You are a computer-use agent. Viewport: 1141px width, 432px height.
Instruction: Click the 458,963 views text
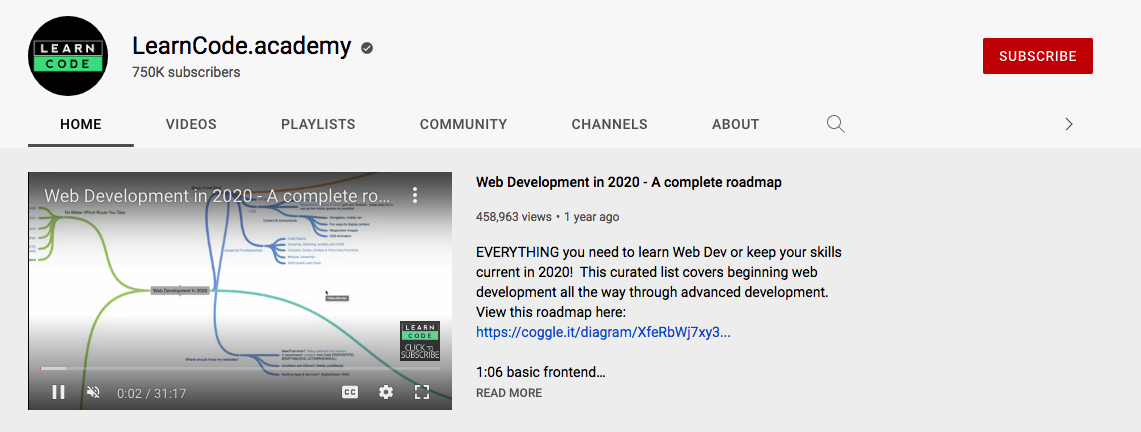[514, 217]
